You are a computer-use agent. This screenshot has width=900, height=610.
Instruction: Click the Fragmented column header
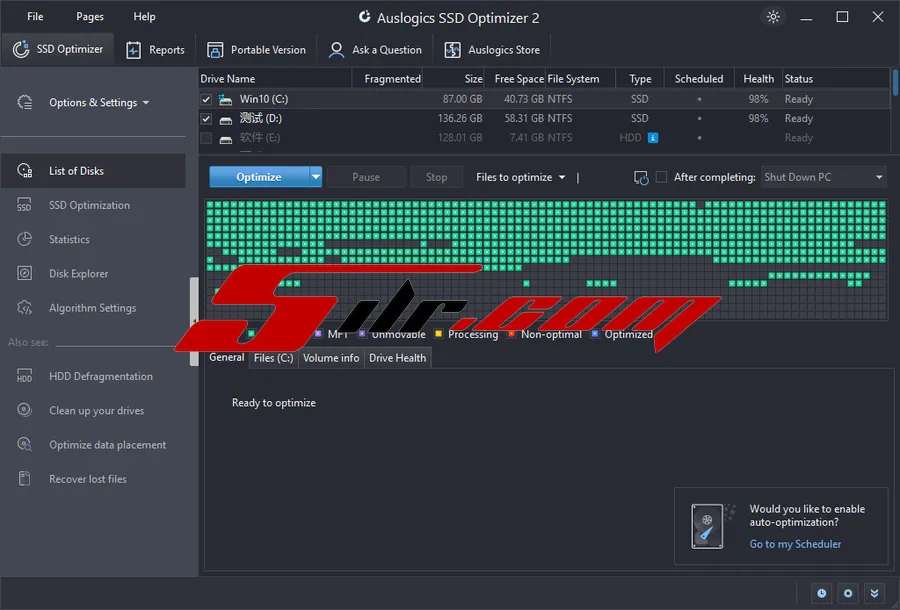(387, 79)
